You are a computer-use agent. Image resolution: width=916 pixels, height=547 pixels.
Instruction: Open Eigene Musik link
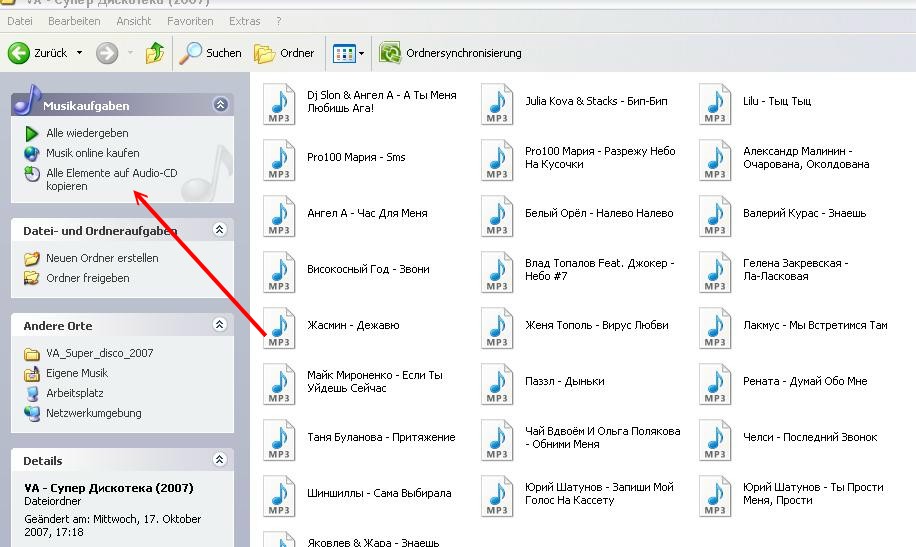click(x=77, y=373)
